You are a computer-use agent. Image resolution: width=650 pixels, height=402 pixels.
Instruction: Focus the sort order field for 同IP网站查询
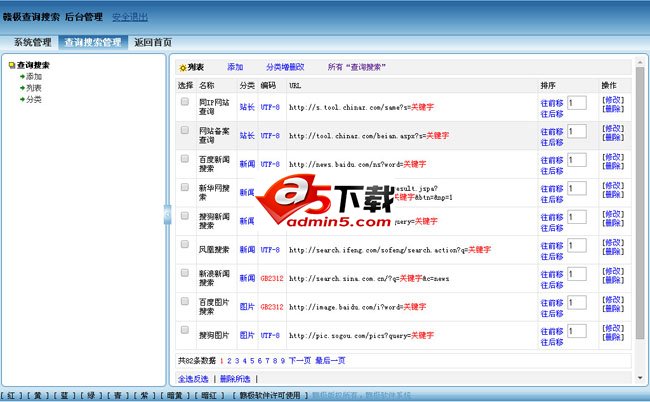(577, 103)
